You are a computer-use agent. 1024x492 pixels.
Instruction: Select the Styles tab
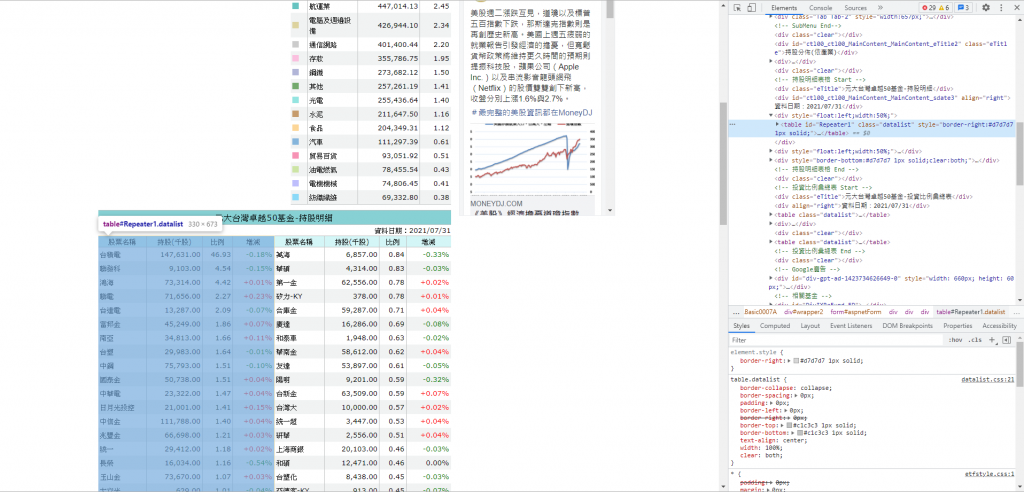(741, 325)
